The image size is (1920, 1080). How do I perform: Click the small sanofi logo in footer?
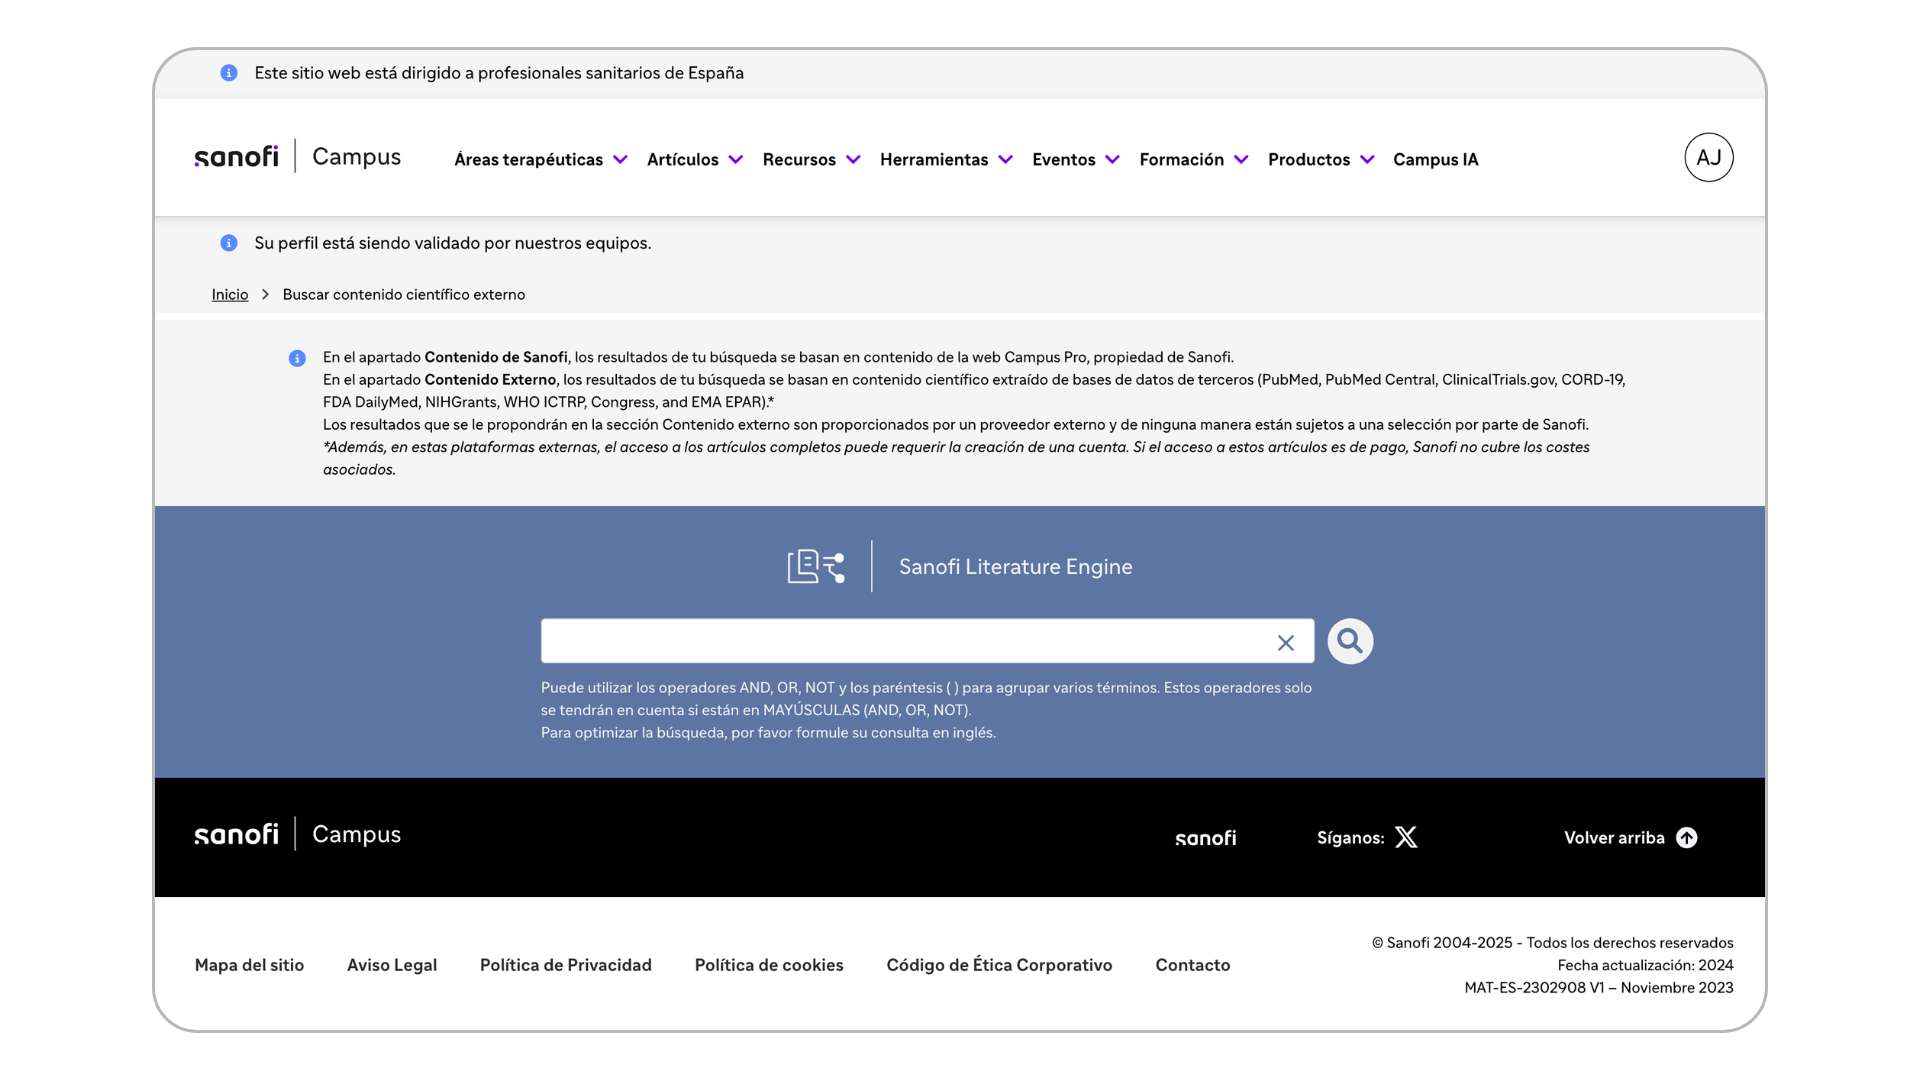pyautogui.click(x=1206, y=838)
